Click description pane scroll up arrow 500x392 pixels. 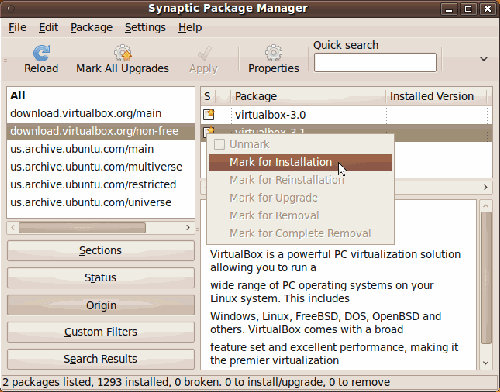point(486,206)
